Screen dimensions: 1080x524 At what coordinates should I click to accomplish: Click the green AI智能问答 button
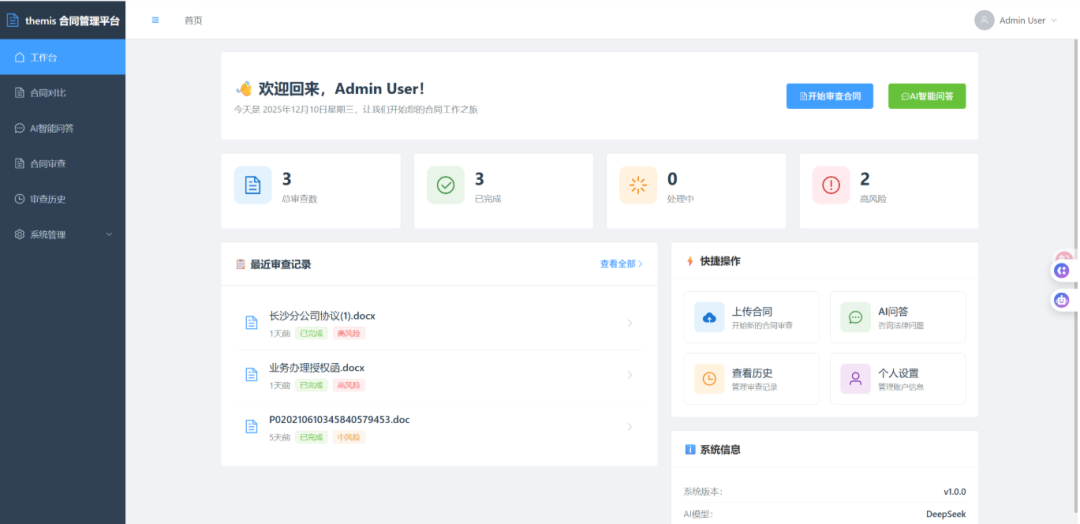(927, 96)
